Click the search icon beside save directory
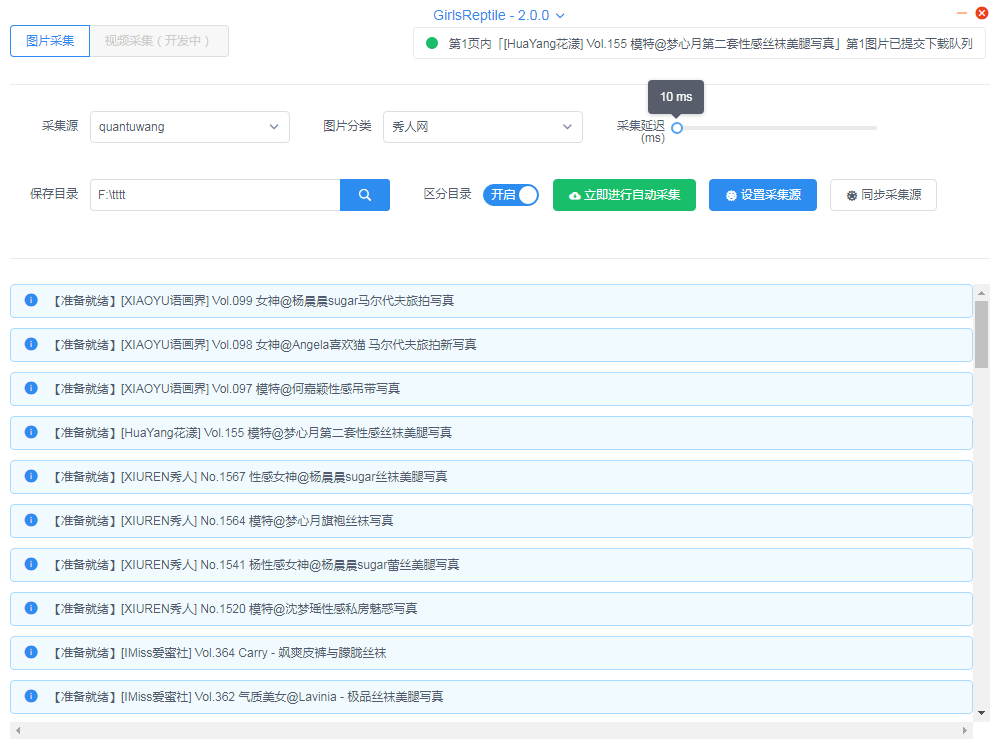Viewport: 1000px width, 750px height. pyautogui.click(x=365, y=195)
